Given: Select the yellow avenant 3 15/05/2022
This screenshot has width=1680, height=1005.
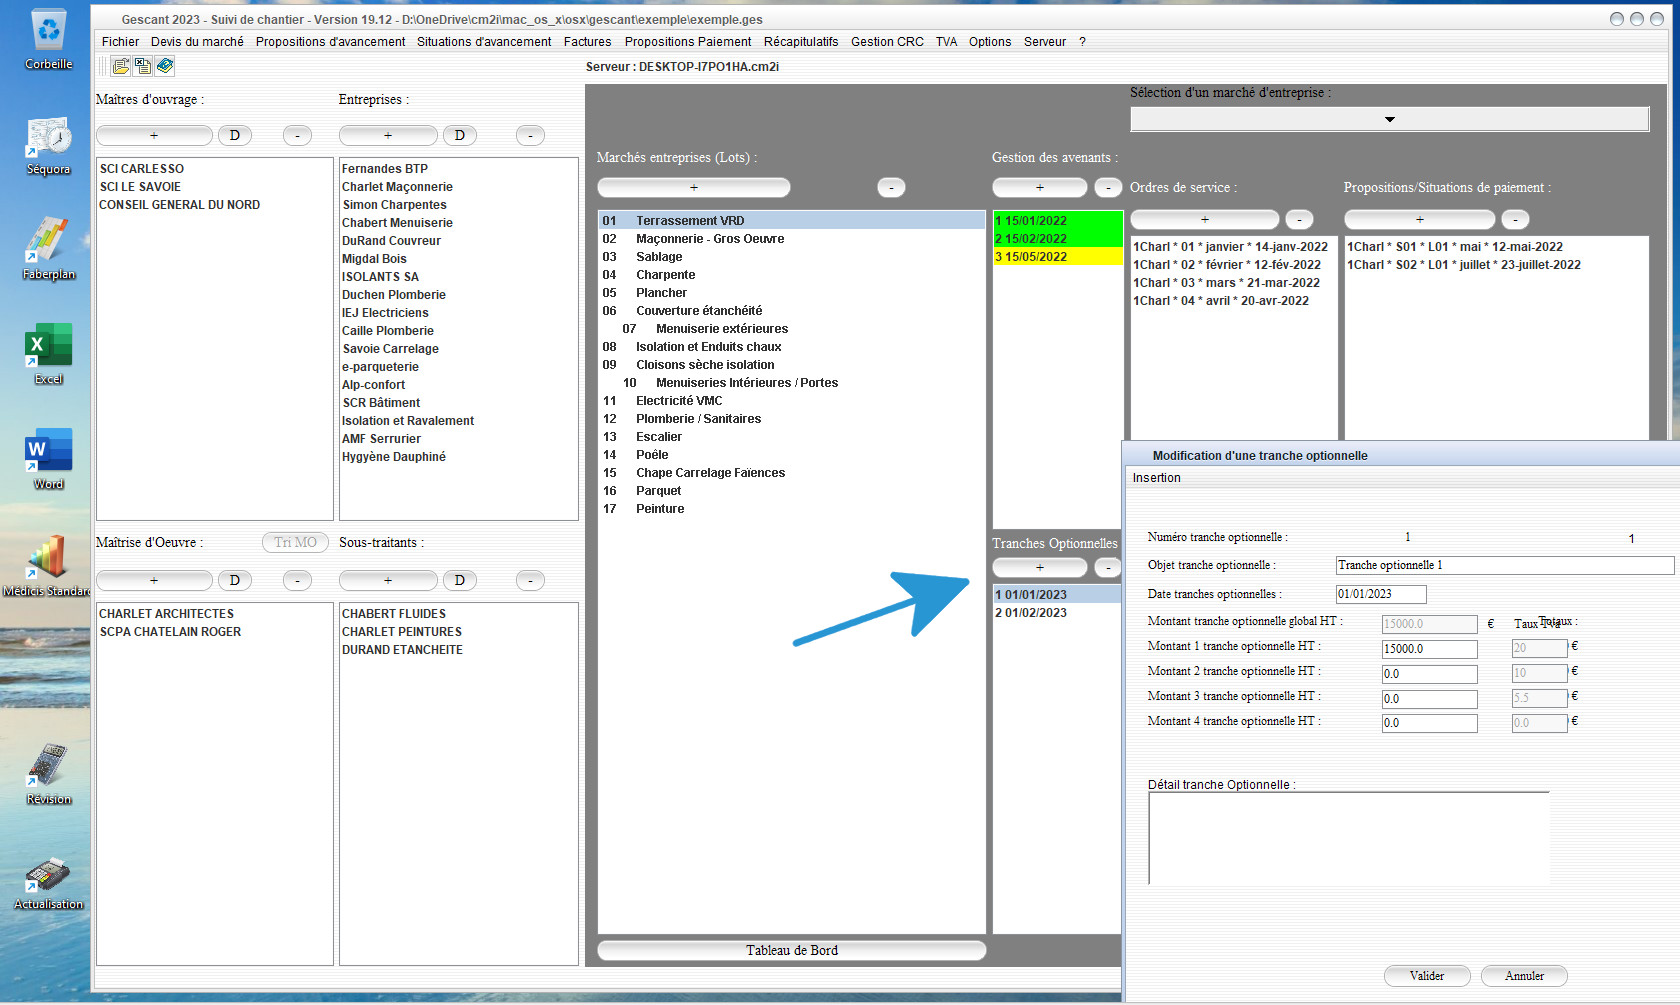Looking at the screenshot, I should tap(1058, 257).
